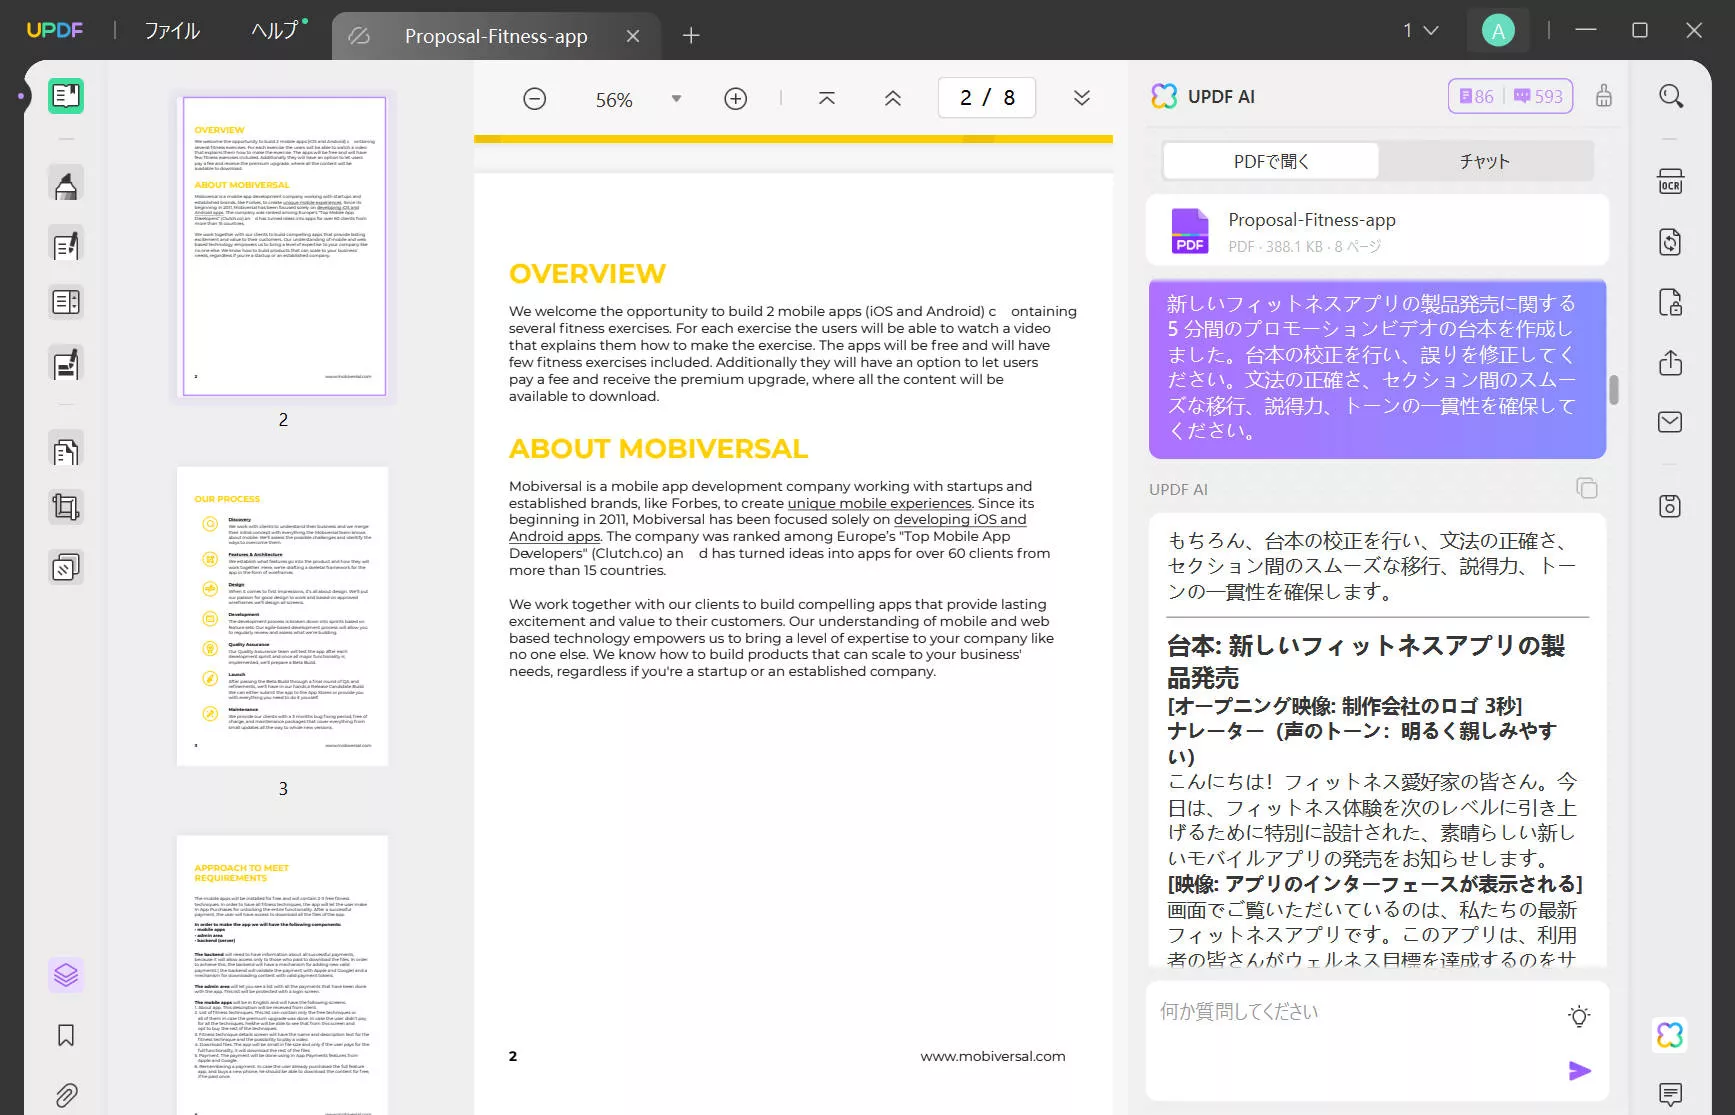Open the page tools icon above Crop
Screen dimensions: 1735x1115
coord(66,452)
